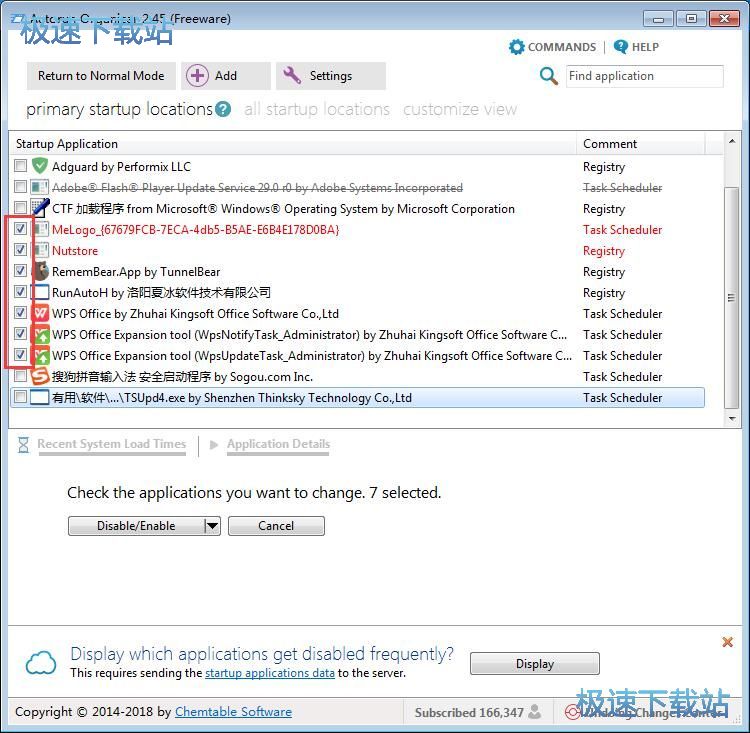The image size is (750, 733).
Task: Open the Disable/Enable dropdown arrow
Action: (x=212, y=526)
